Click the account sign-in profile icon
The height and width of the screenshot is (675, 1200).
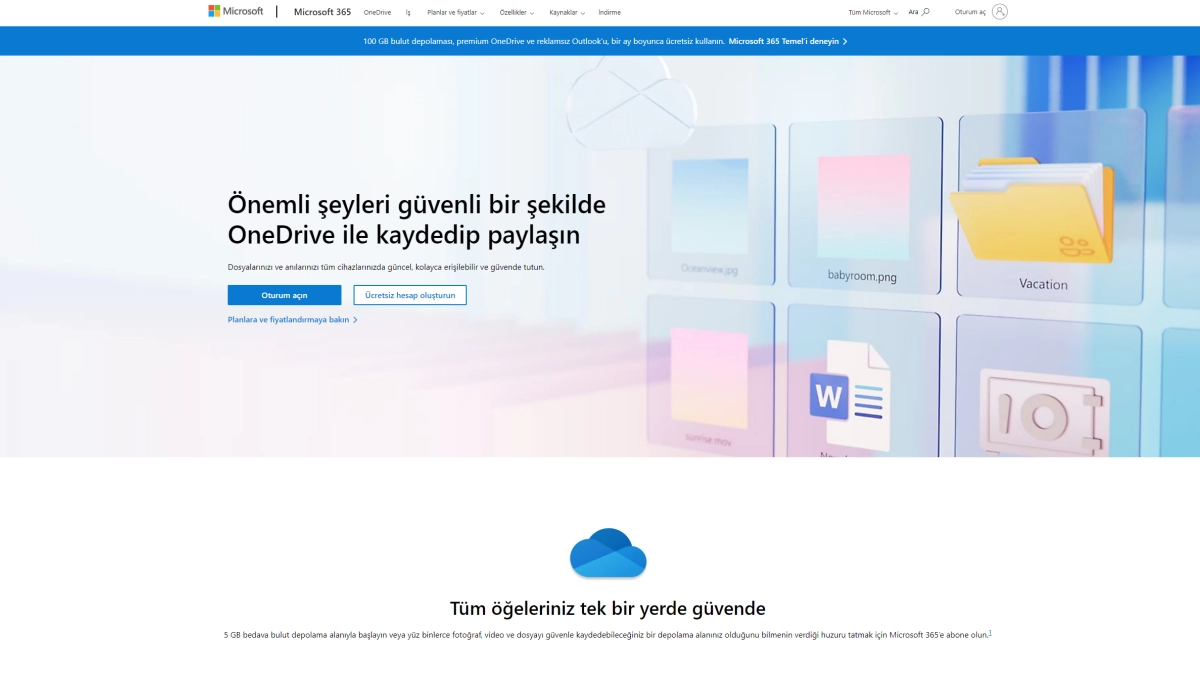click(999, 10)
